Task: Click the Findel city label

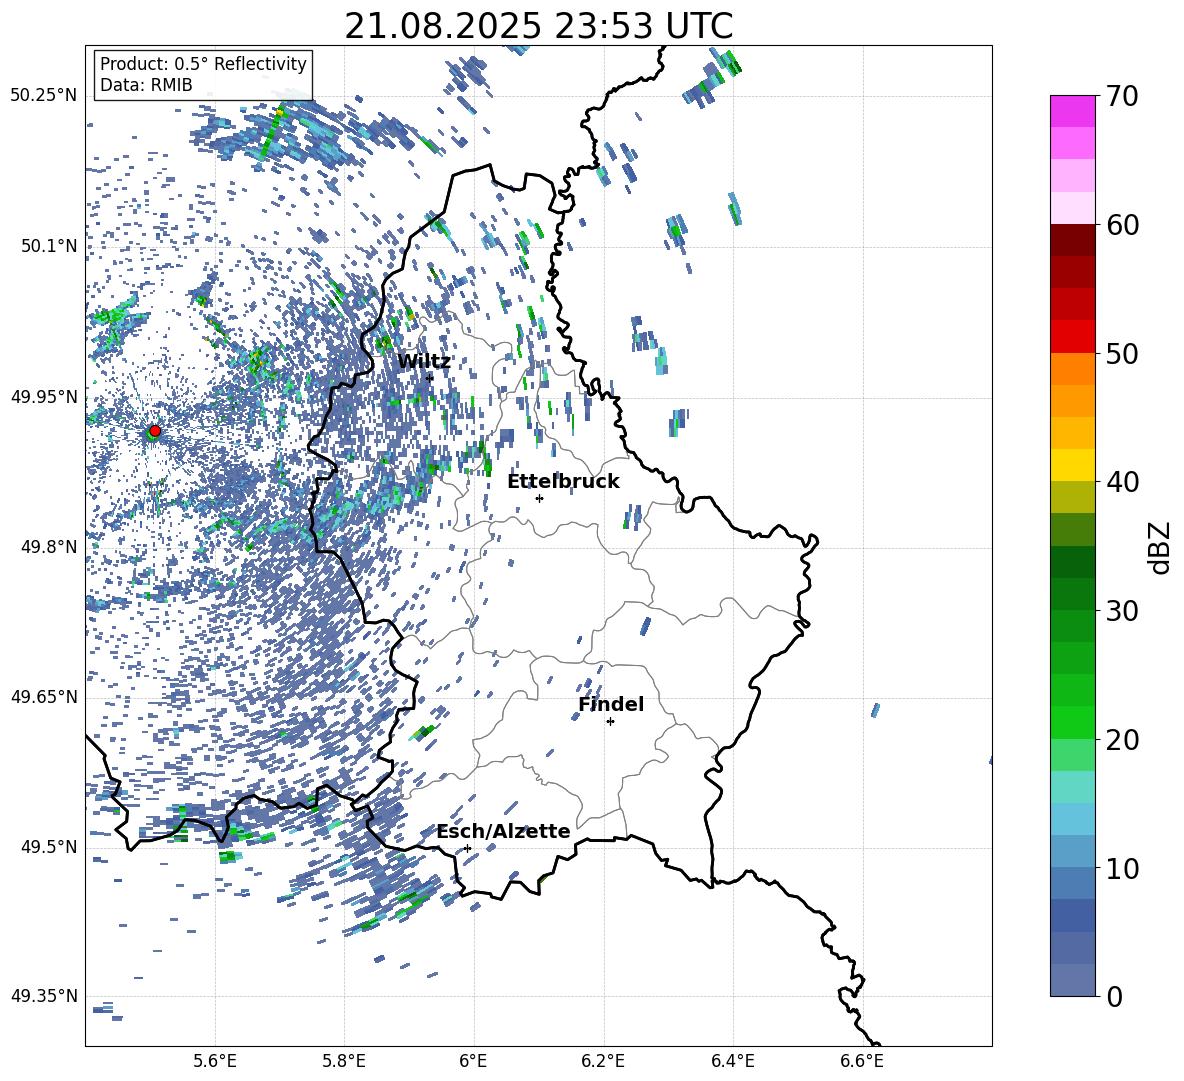Action: coord(611,704)
